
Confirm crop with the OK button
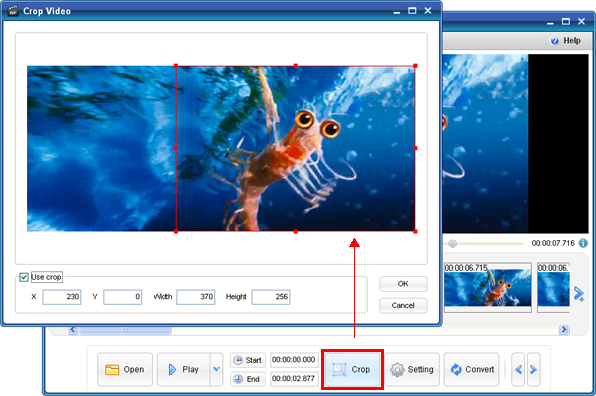[403, 284]
